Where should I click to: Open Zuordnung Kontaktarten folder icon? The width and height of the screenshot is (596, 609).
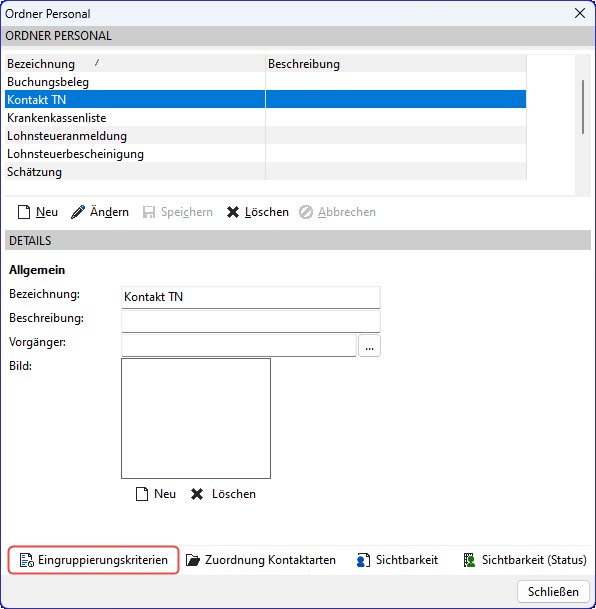click(x=193, y=560)
